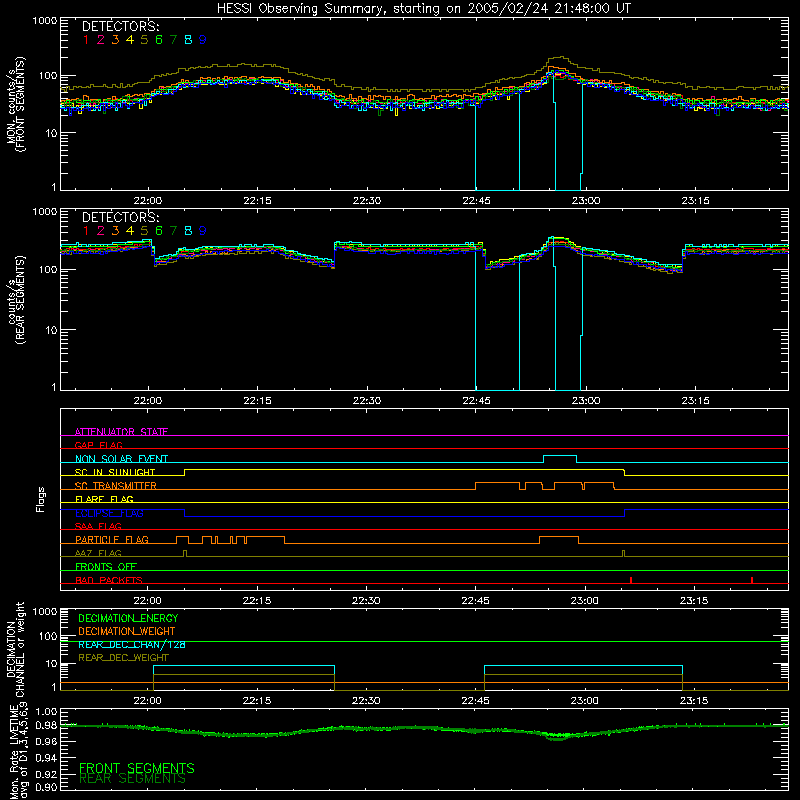The image size is (800, 800).
Task: Select cyan detector 8 in rear segments legend
Action: click(188, 231)
